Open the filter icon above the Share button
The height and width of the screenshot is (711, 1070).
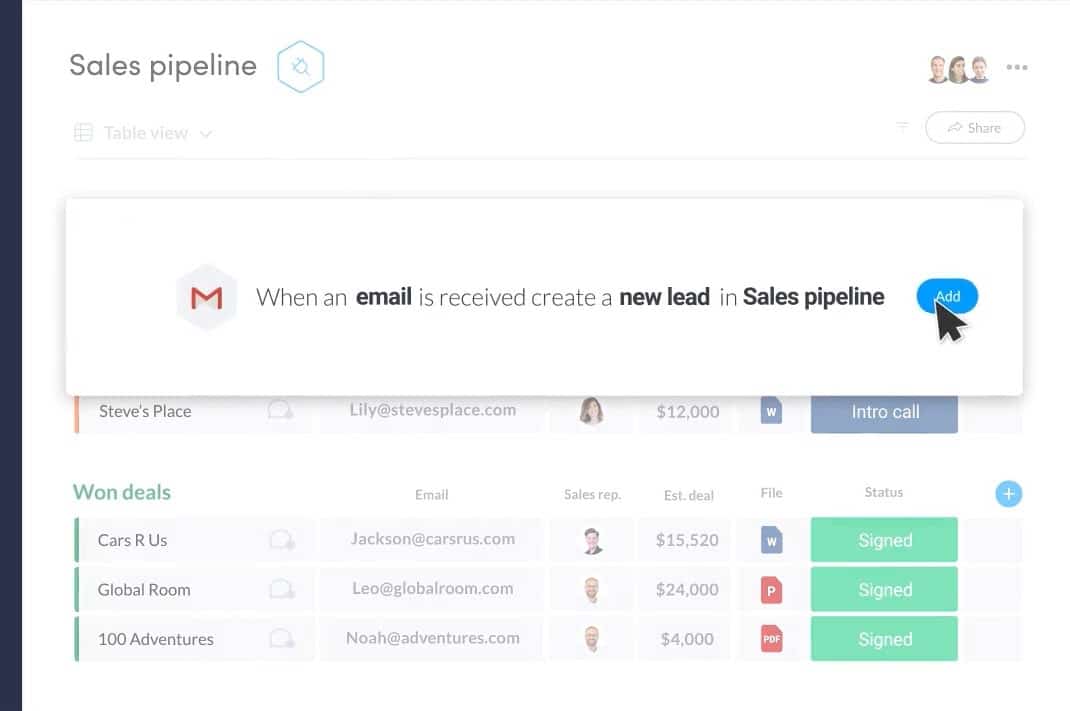(x=903, y=128)
